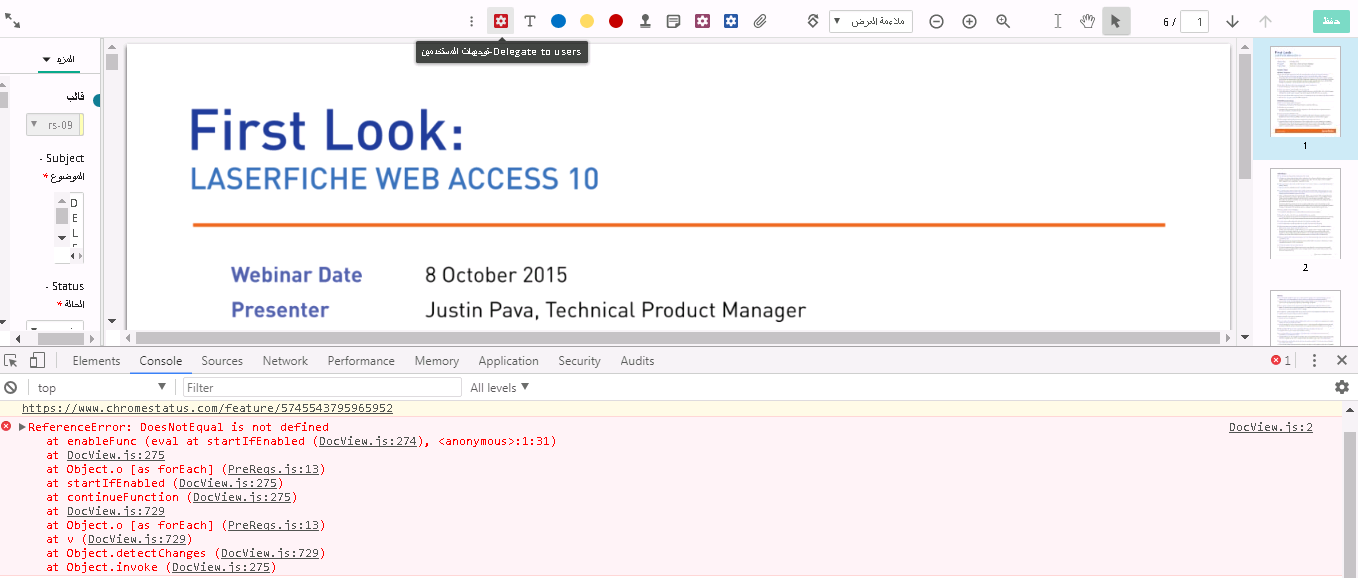This screenshot has height=578, width=1360.
Task: Switch to DevTools Audits tab
Action: click(637, 361)
